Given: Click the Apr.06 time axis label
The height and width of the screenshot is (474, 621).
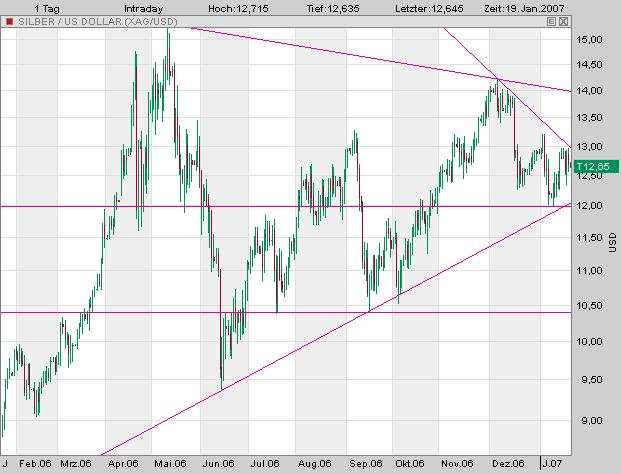Looking at the screenshot, I should pos(123,463).
